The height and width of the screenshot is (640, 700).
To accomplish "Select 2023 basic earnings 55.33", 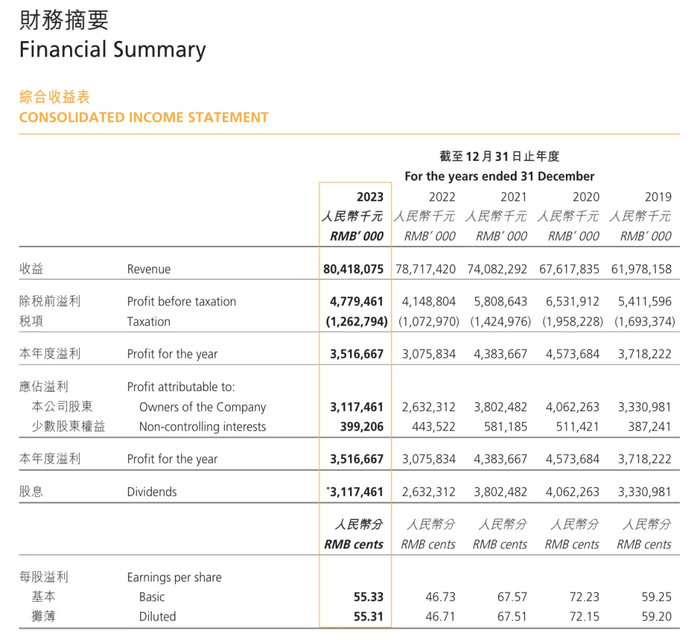I will coord(368,597).
